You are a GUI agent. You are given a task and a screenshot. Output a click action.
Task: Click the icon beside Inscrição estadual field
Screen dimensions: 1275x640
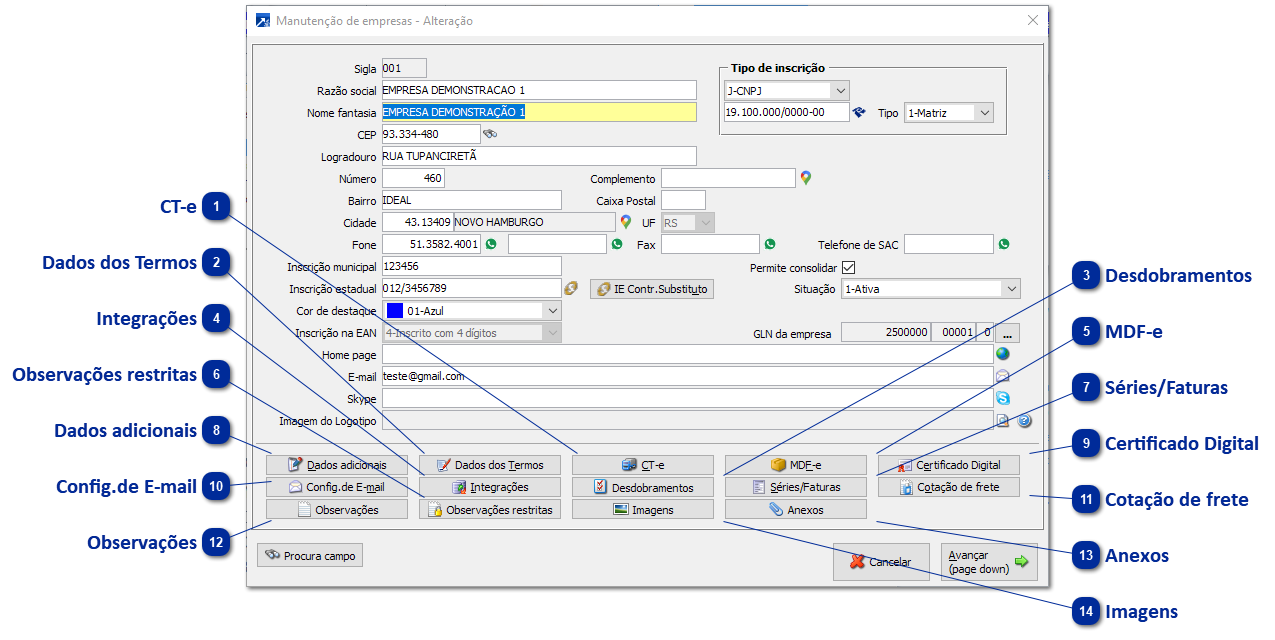pos(571,289)
